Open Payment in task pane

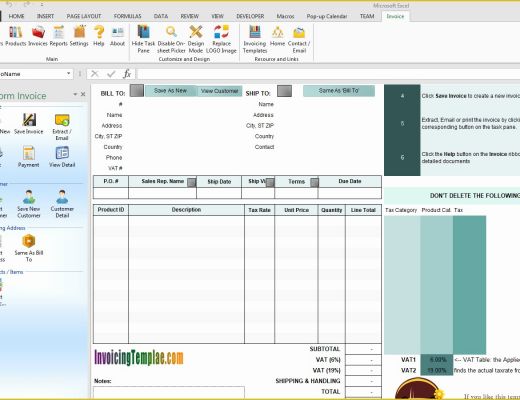click(29, 157)
